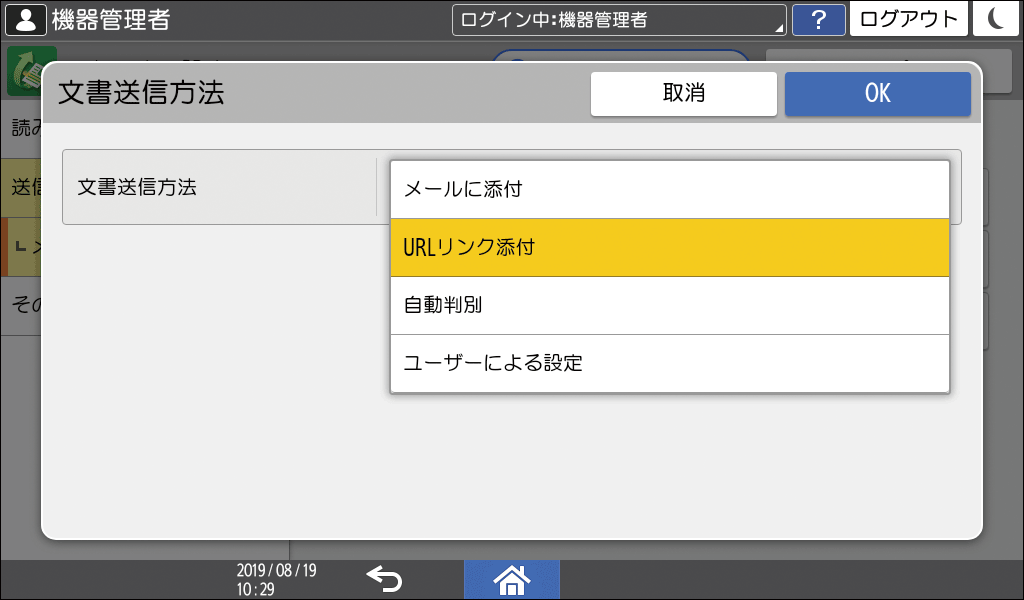The height and width of the screenshot is (600, 1024).
Task: Open the 読み取り sidebar tab
Action: (x=18, y=130)
